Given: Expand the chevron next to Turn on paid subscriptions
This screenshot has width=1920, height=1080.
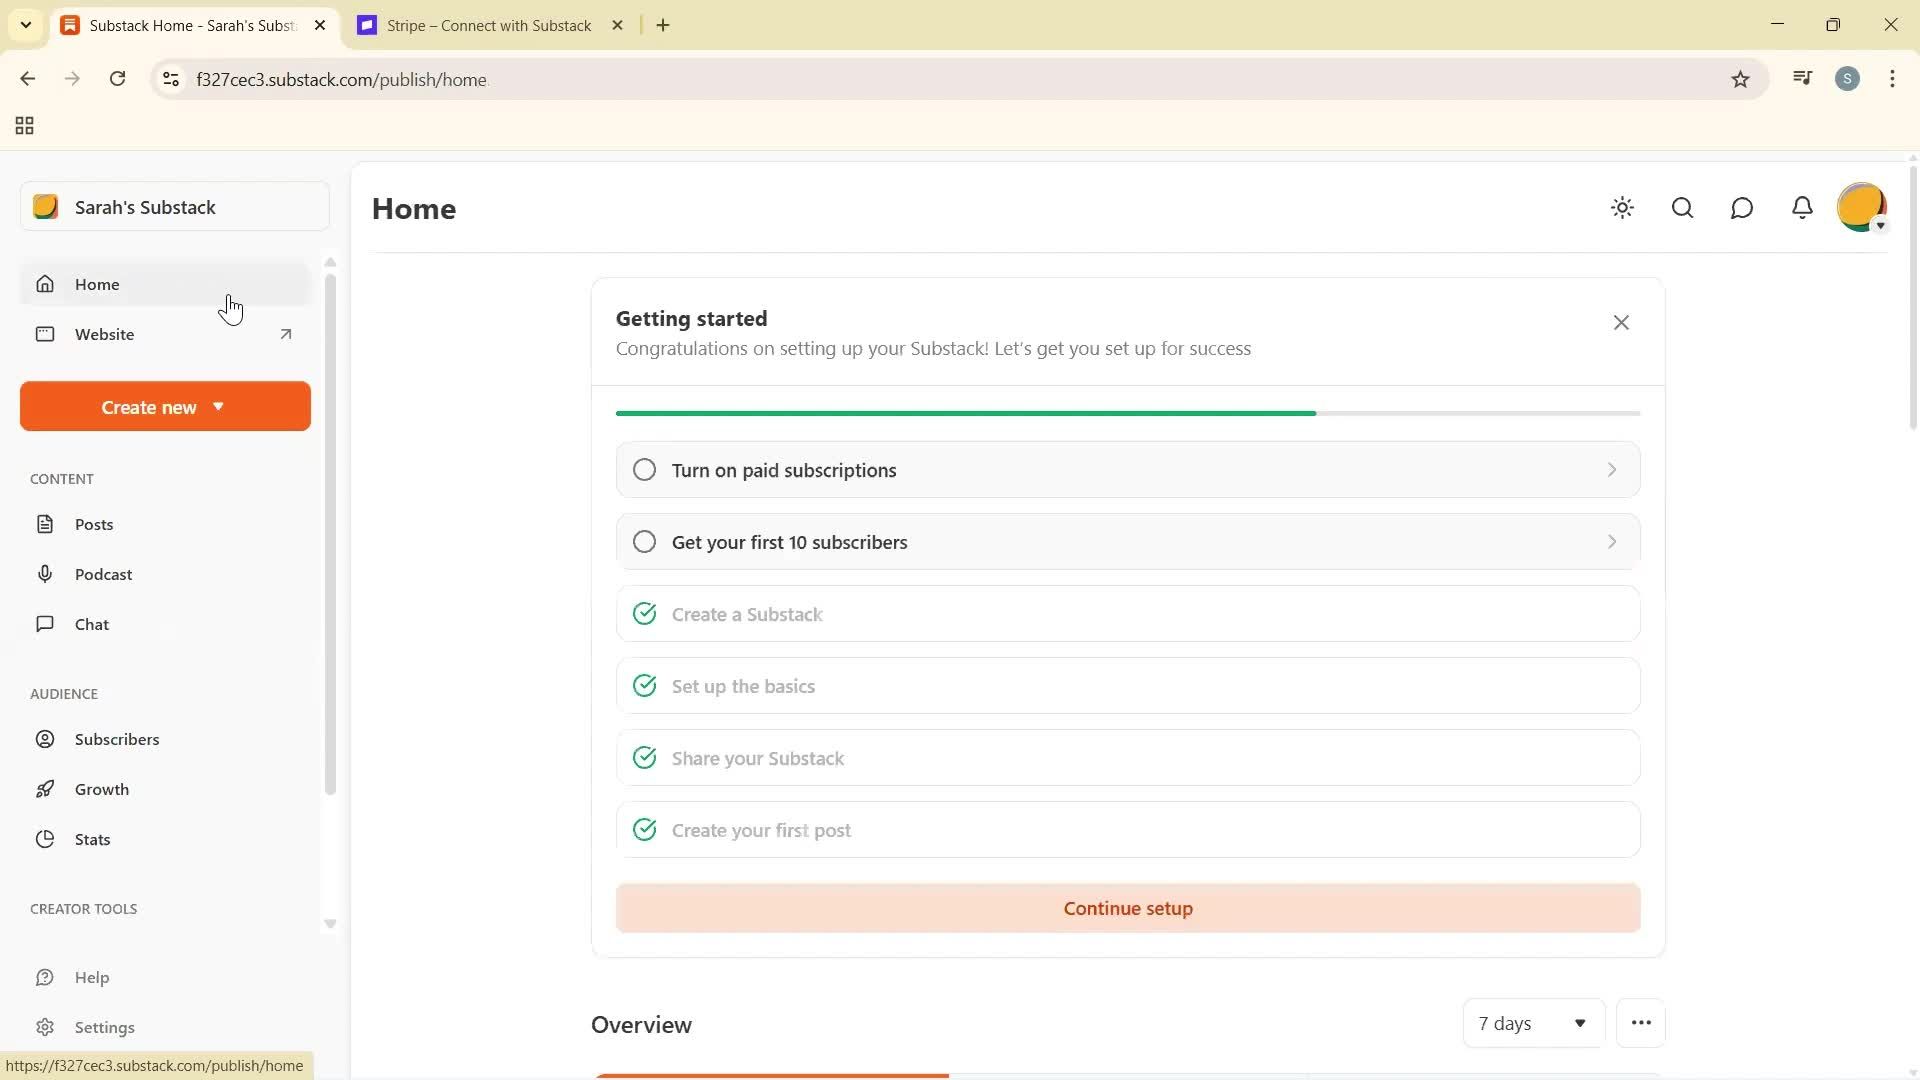Looking at the screenshot, I should click(1611, 469).
